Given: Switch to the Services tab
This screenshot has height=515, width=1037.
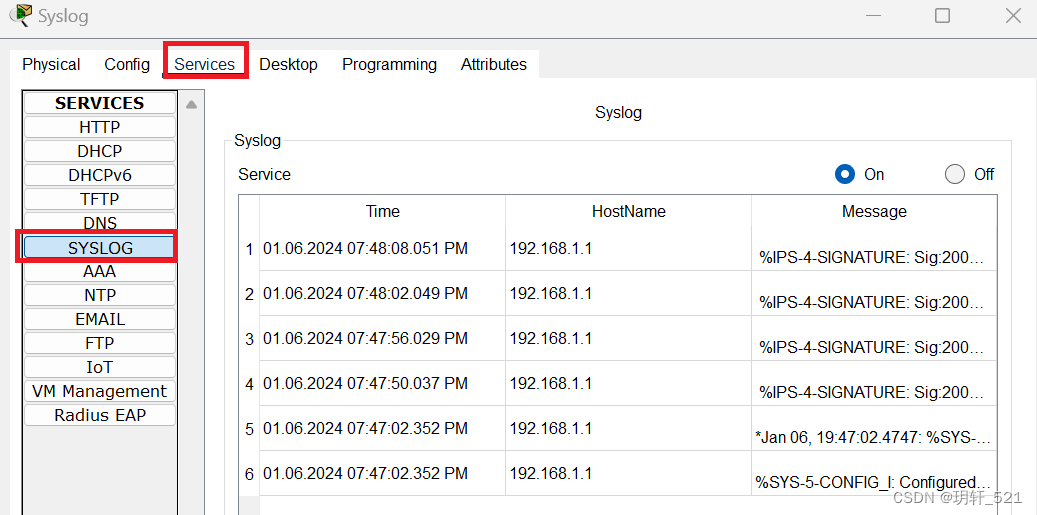Looking at the screenshot, I should pos(205,64).
